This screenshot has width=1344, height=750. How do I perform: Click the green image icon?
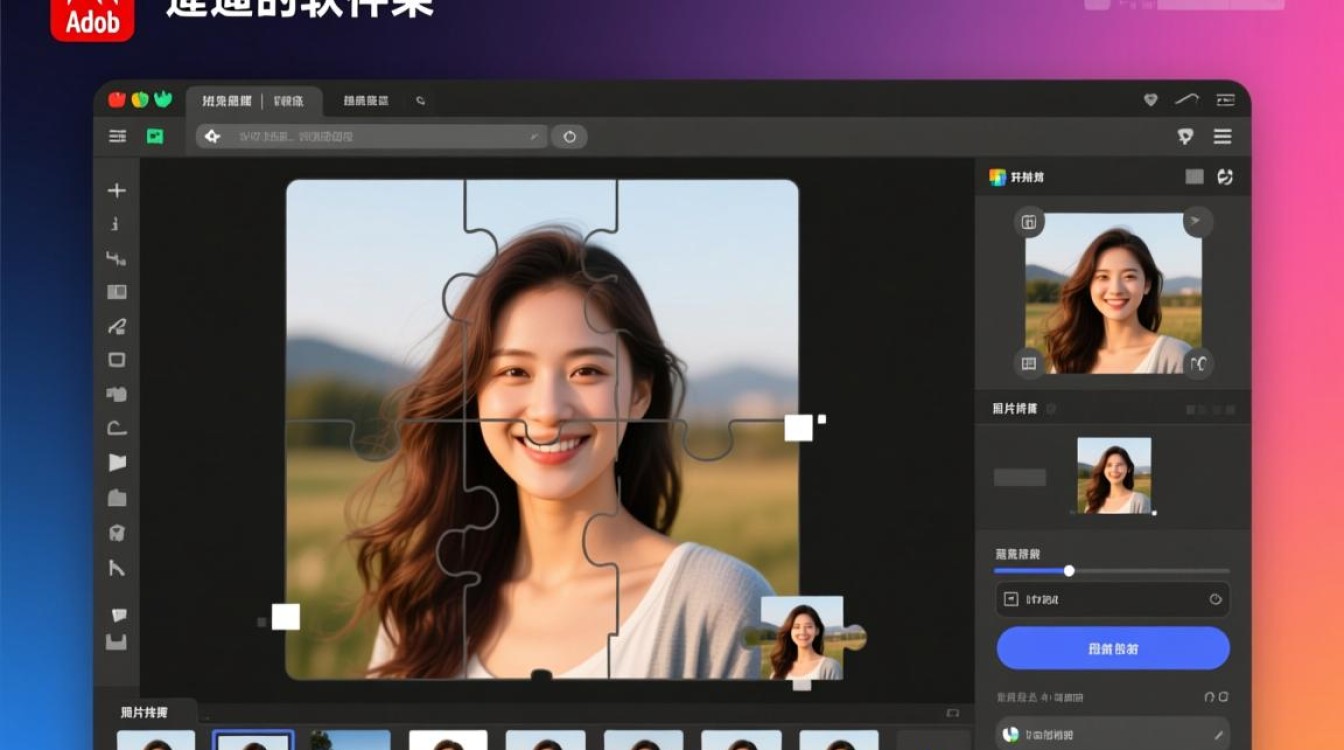click(x=155, y=136)
